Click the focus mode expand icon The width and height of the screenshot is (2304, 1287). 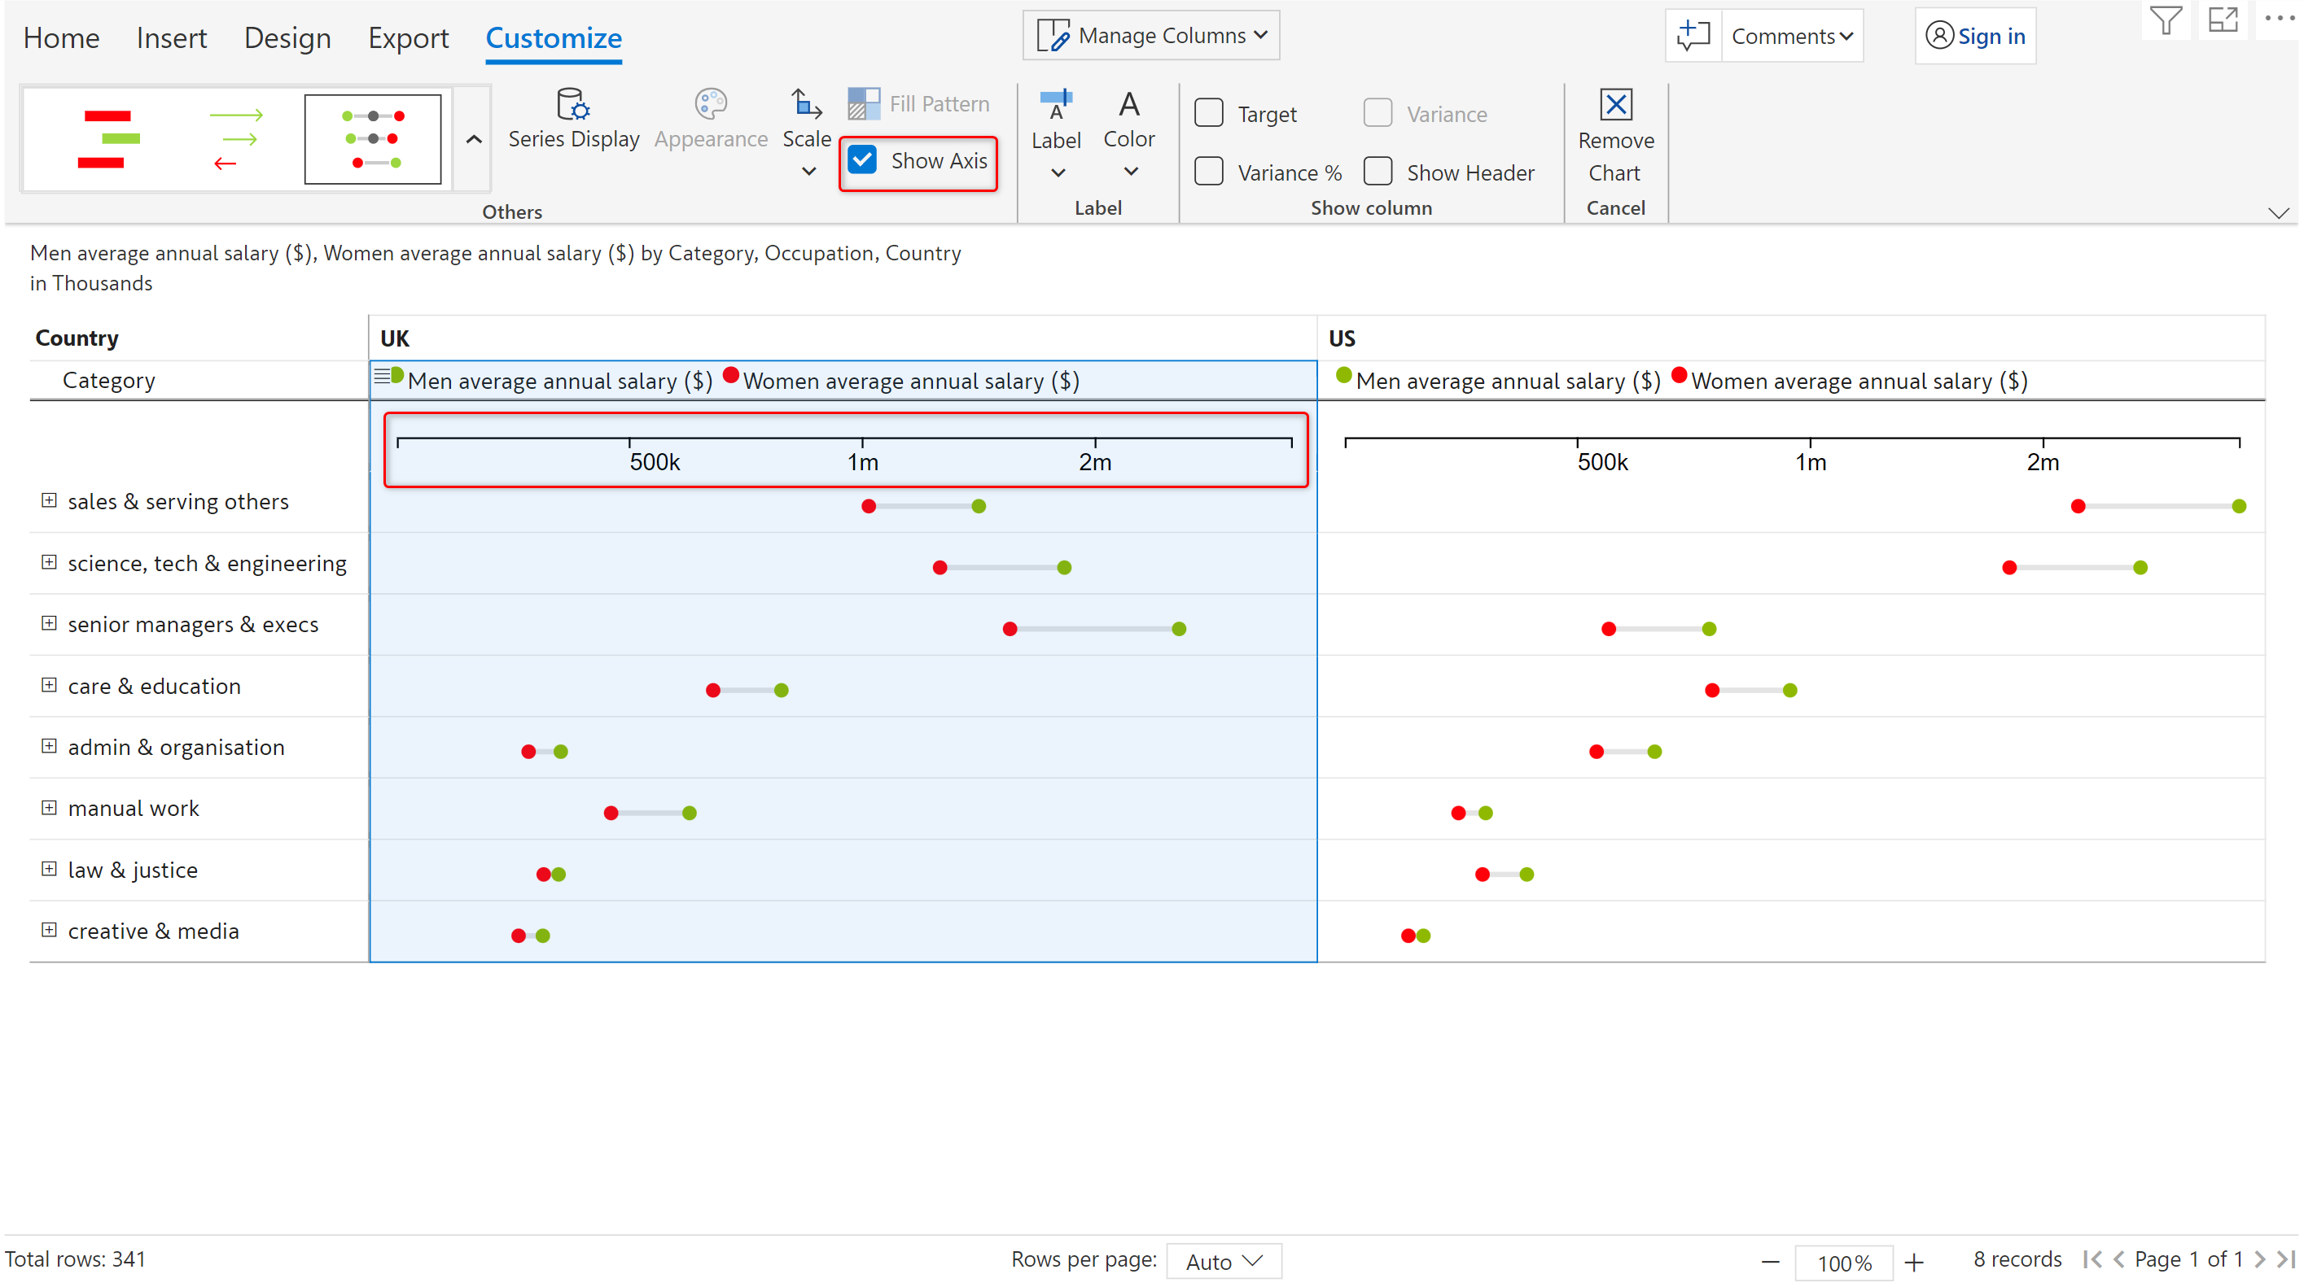[x=2223, y=20]
